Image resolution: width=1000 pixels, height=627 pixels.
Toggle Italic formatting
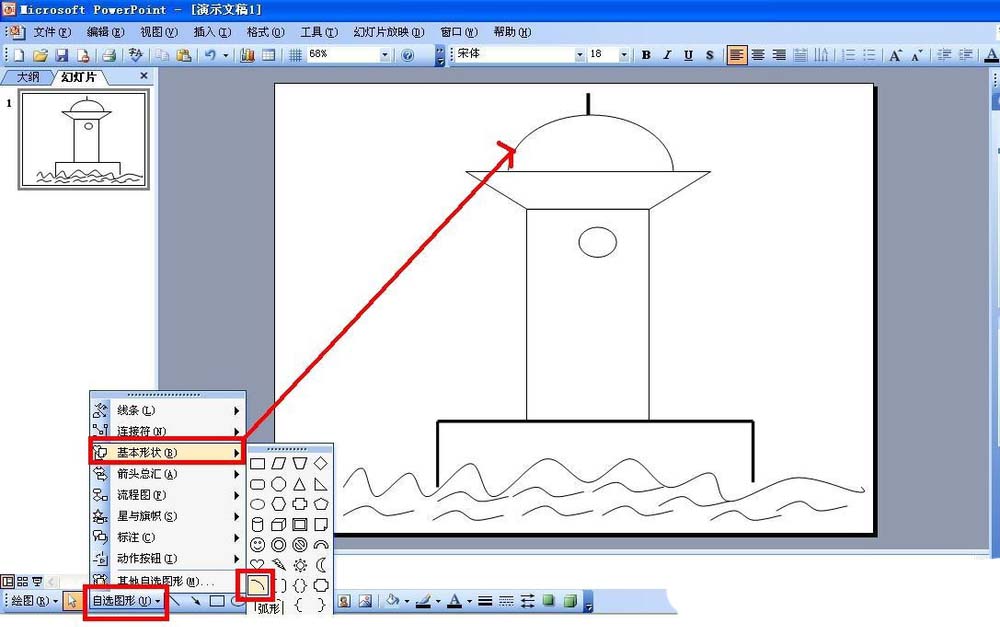coord(667,55)
